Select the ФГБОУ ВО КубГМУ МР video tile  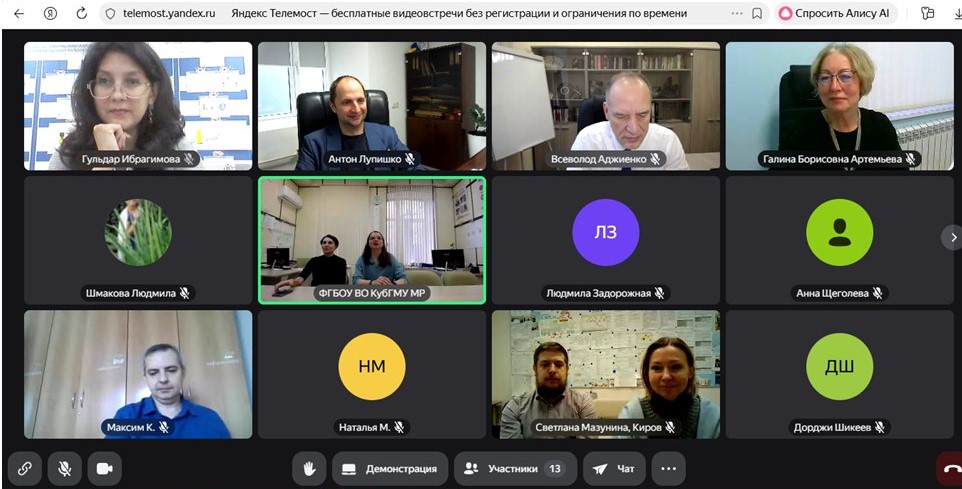(x=372, y=240)
